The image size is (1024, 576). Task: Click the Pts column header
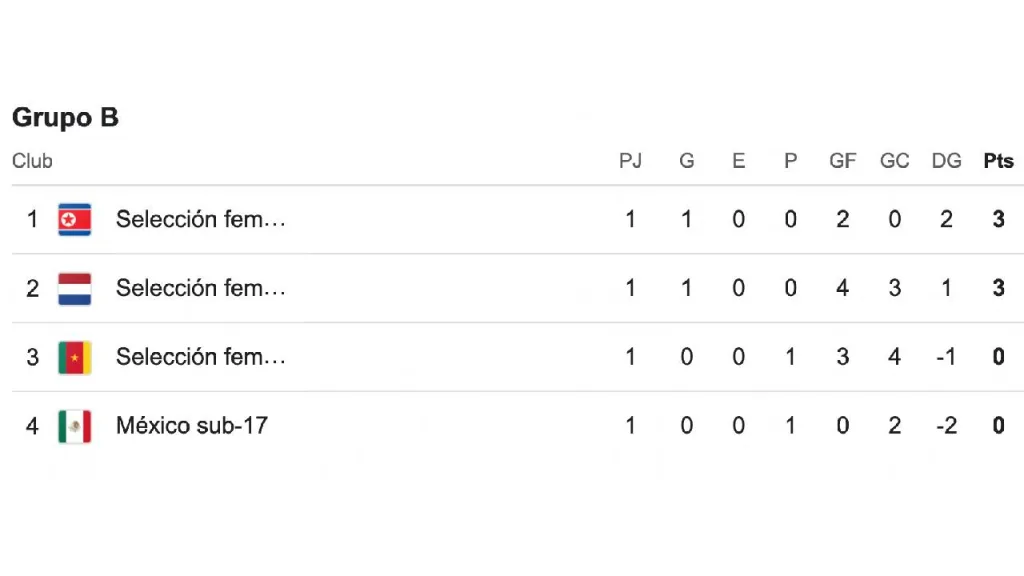click(x=998, y=161)
